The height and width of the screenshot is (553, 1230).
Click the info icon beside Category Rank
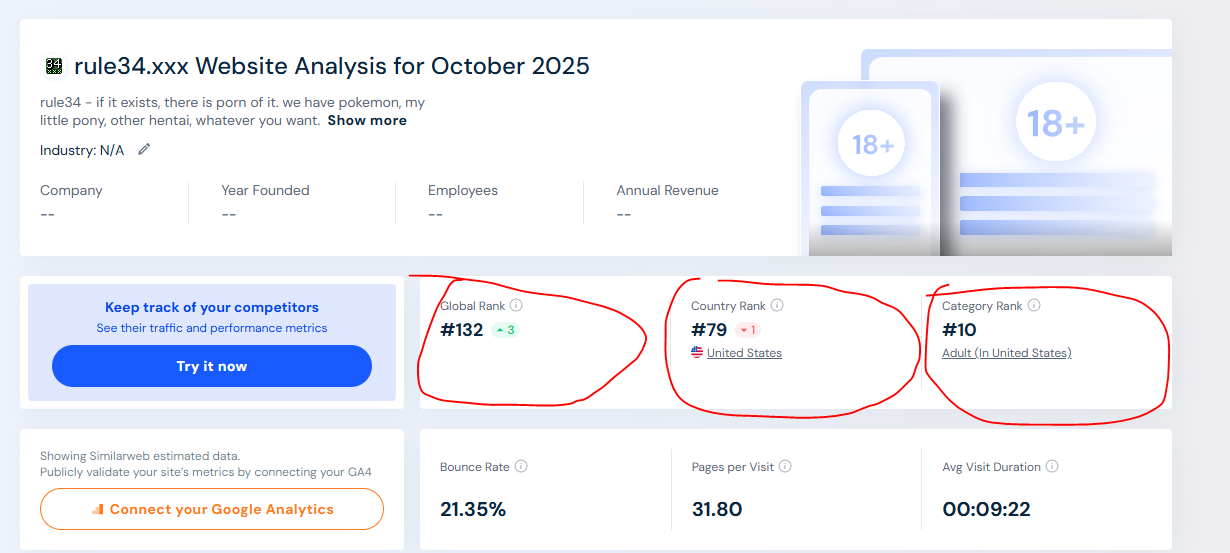coord(1034,306)
